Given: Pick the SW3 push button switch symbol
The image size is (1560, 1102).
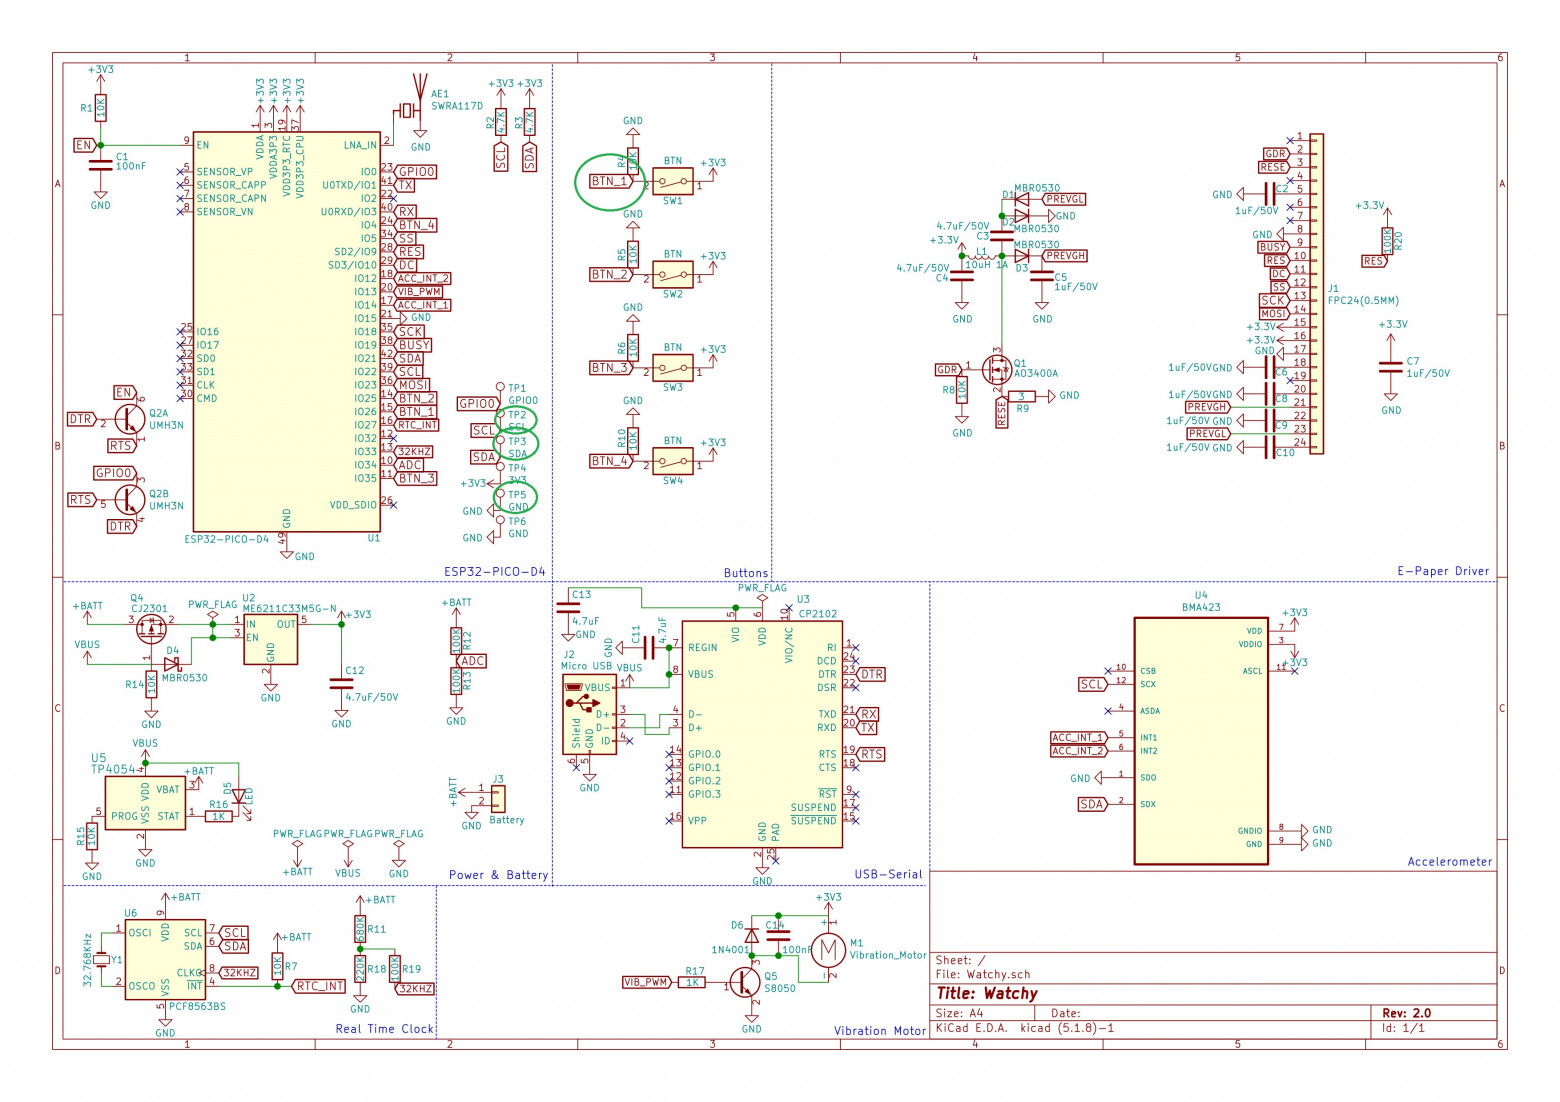Looking at the screenshot, I should (672, 368).
